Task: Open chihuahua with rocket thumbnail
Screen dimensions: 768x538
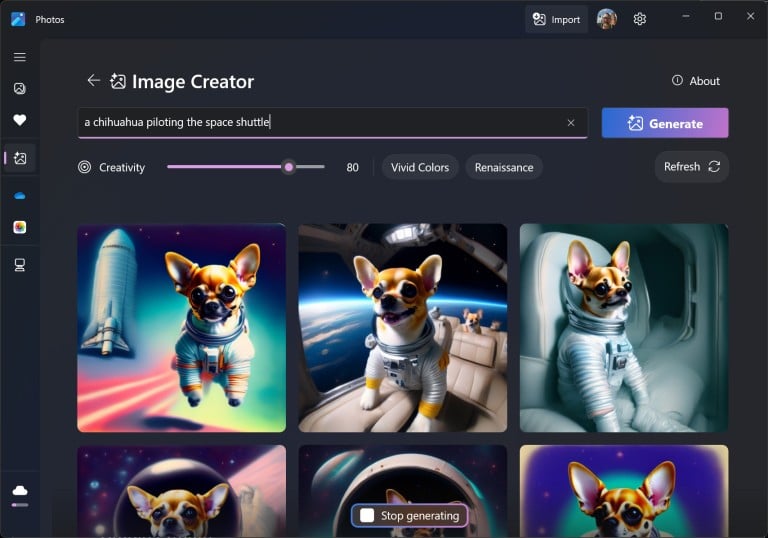Action: (x=182, y=328)
